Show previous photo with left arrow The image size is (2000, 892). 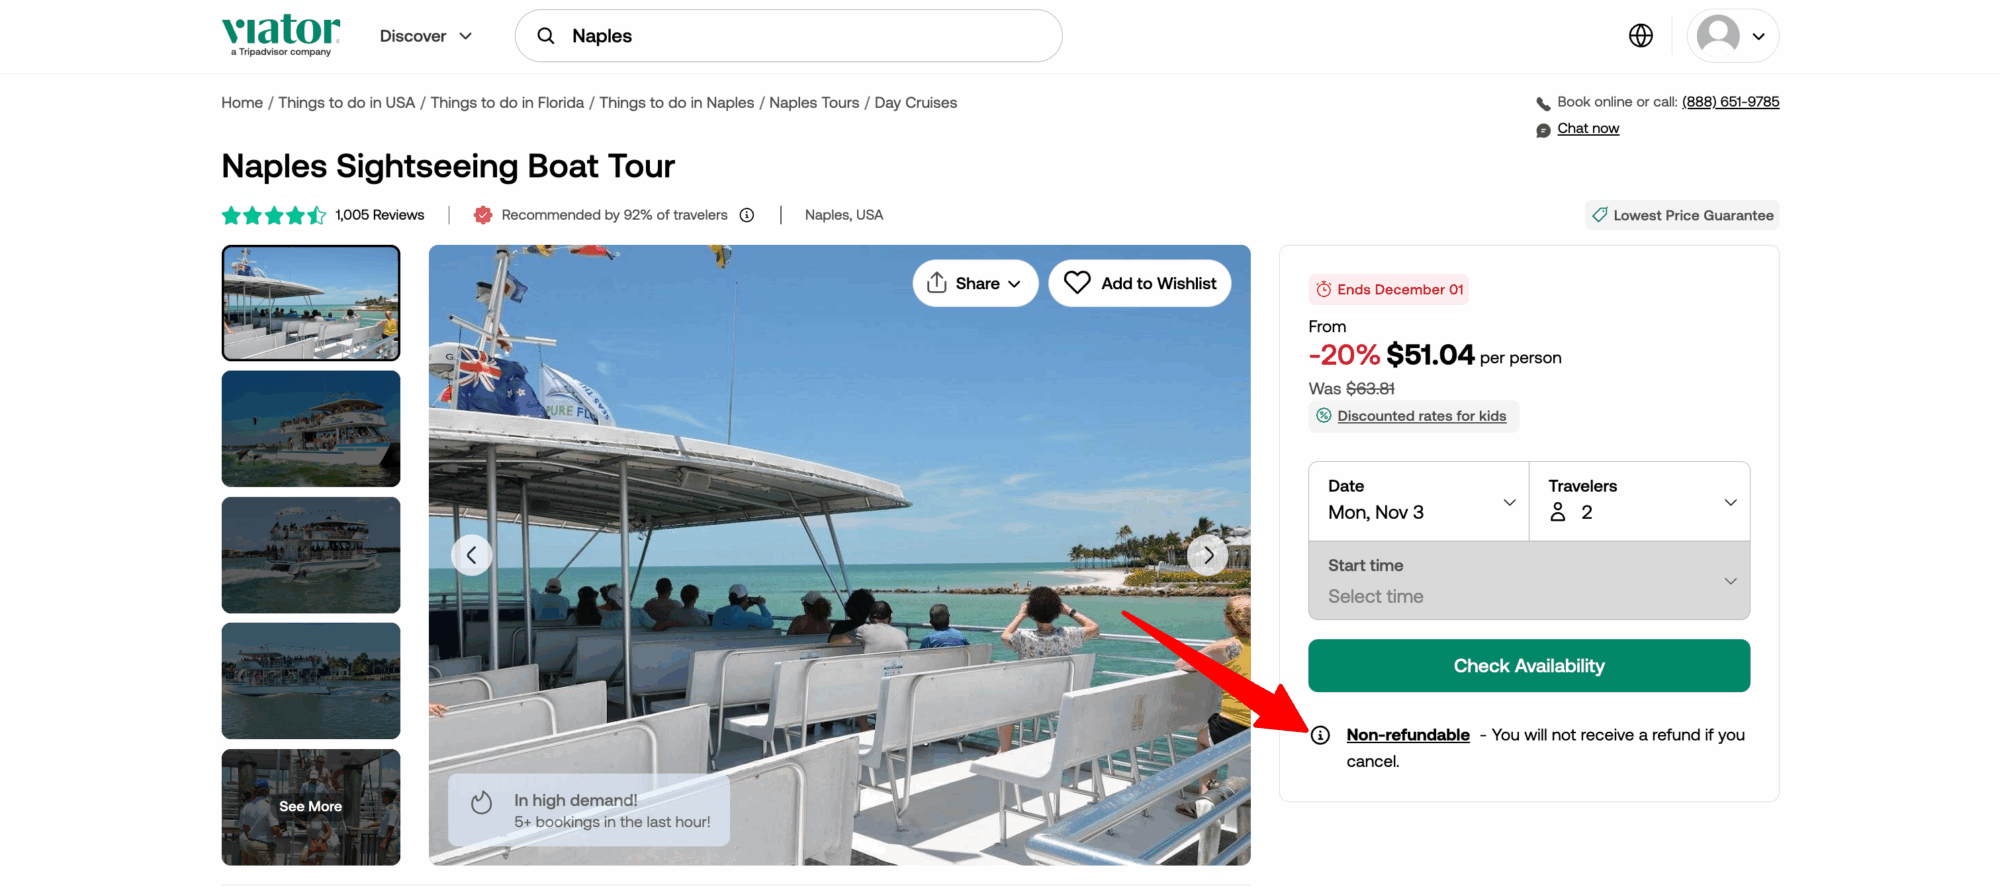click(471, 555)
